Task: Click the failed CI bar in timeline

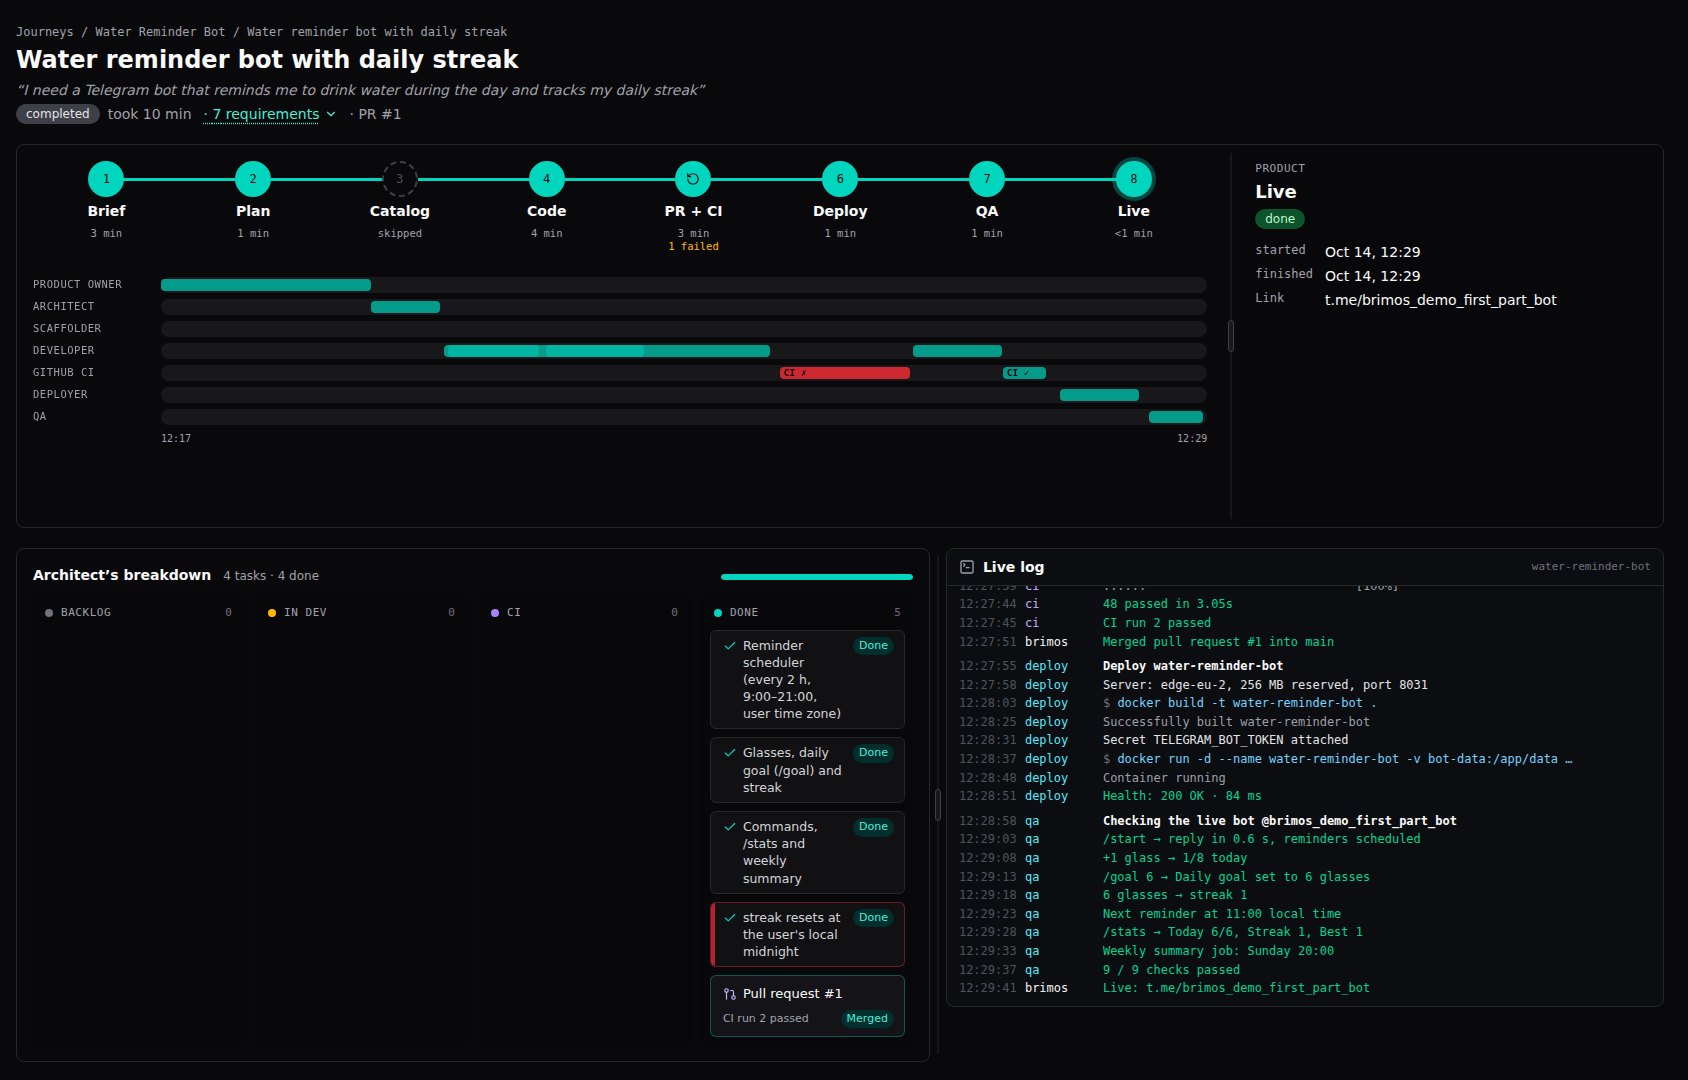Action: (845, 373)
